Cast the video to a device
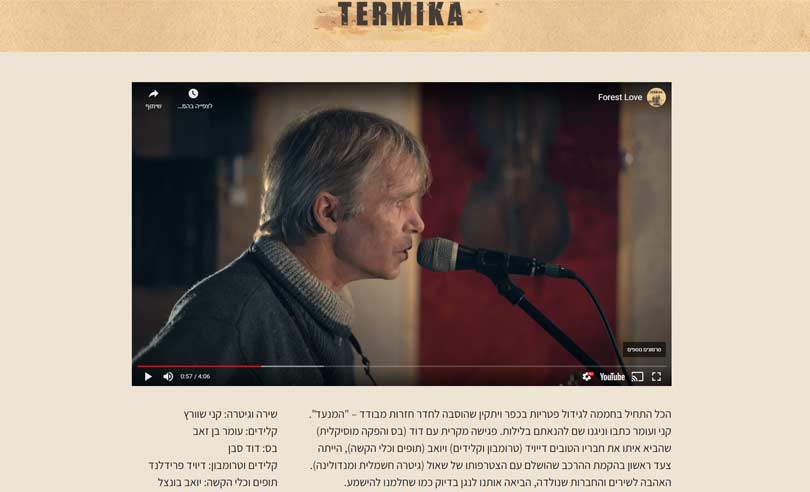 coord(637,377)
